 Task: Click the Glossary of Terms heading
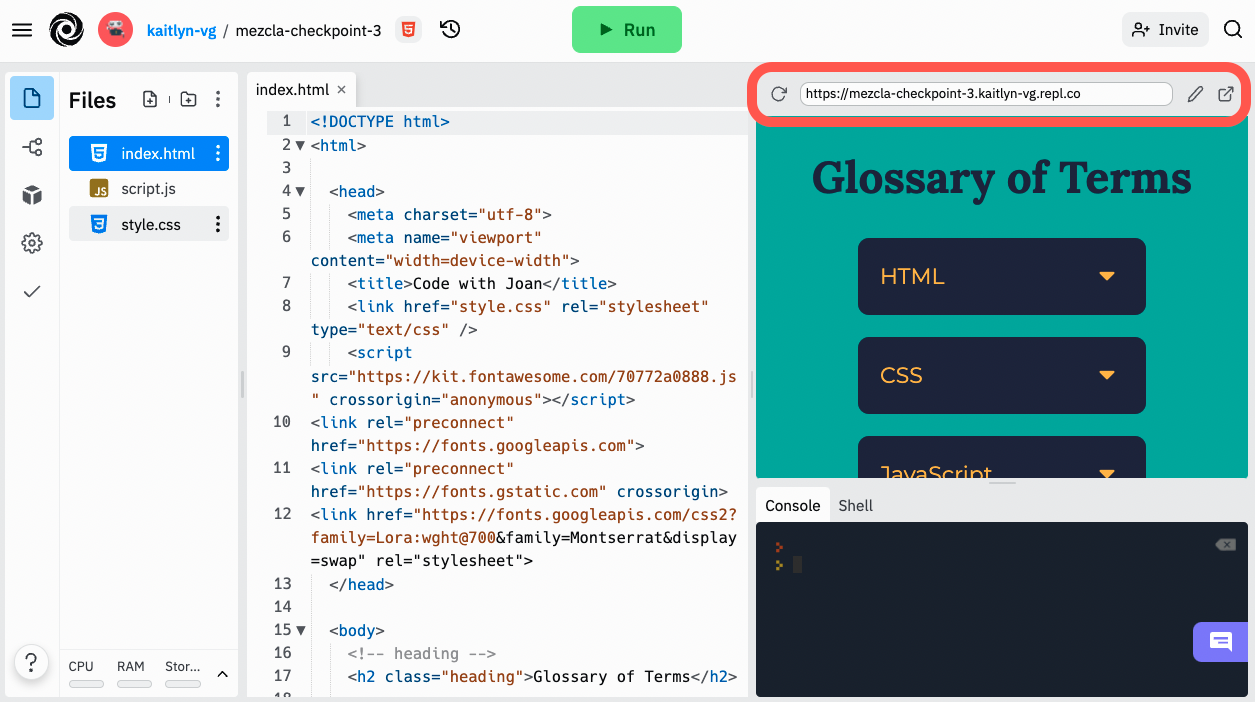pos(1002,179)
